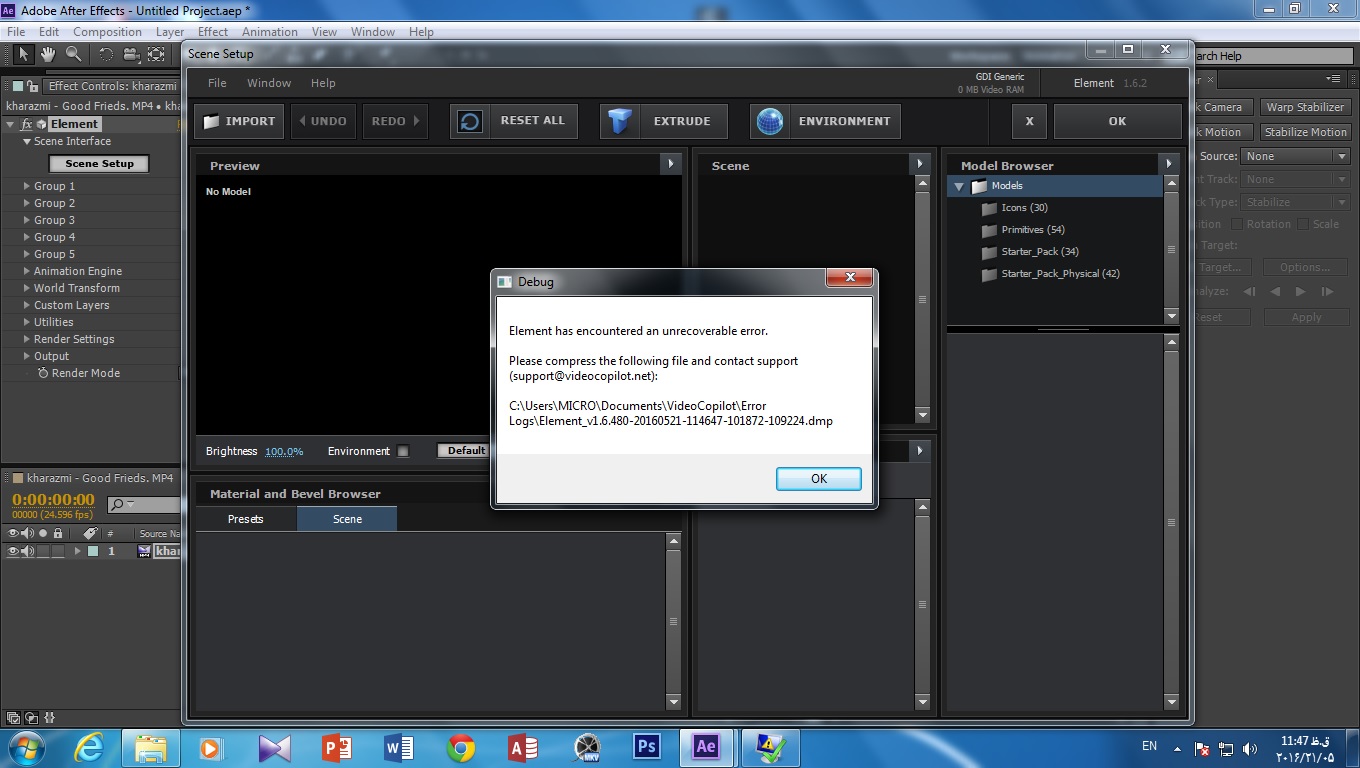Image resolution: width=1360 pixels, height=768 pixels.
Task: Toggle the Rotation checkbox in Tracker panel
Action: 1237,224
